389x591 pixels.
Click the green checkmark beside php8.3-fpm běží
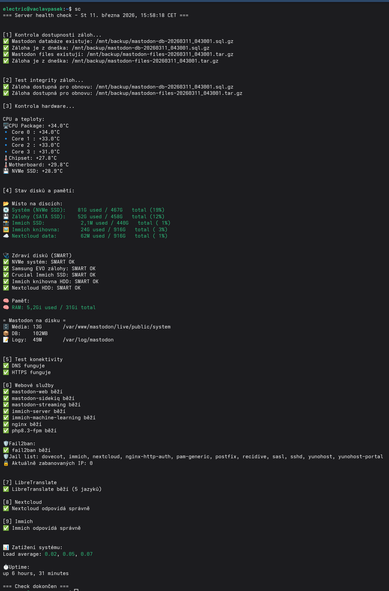[6, 430]
